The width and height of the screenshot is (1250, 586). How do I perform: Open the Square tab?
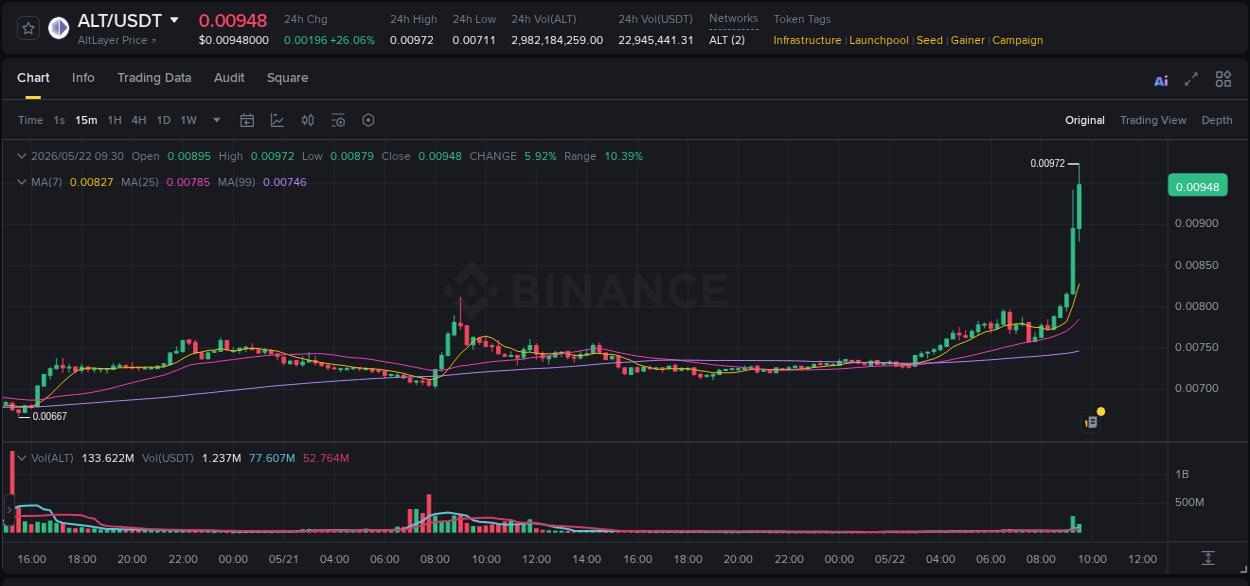(x=287, y=78)
